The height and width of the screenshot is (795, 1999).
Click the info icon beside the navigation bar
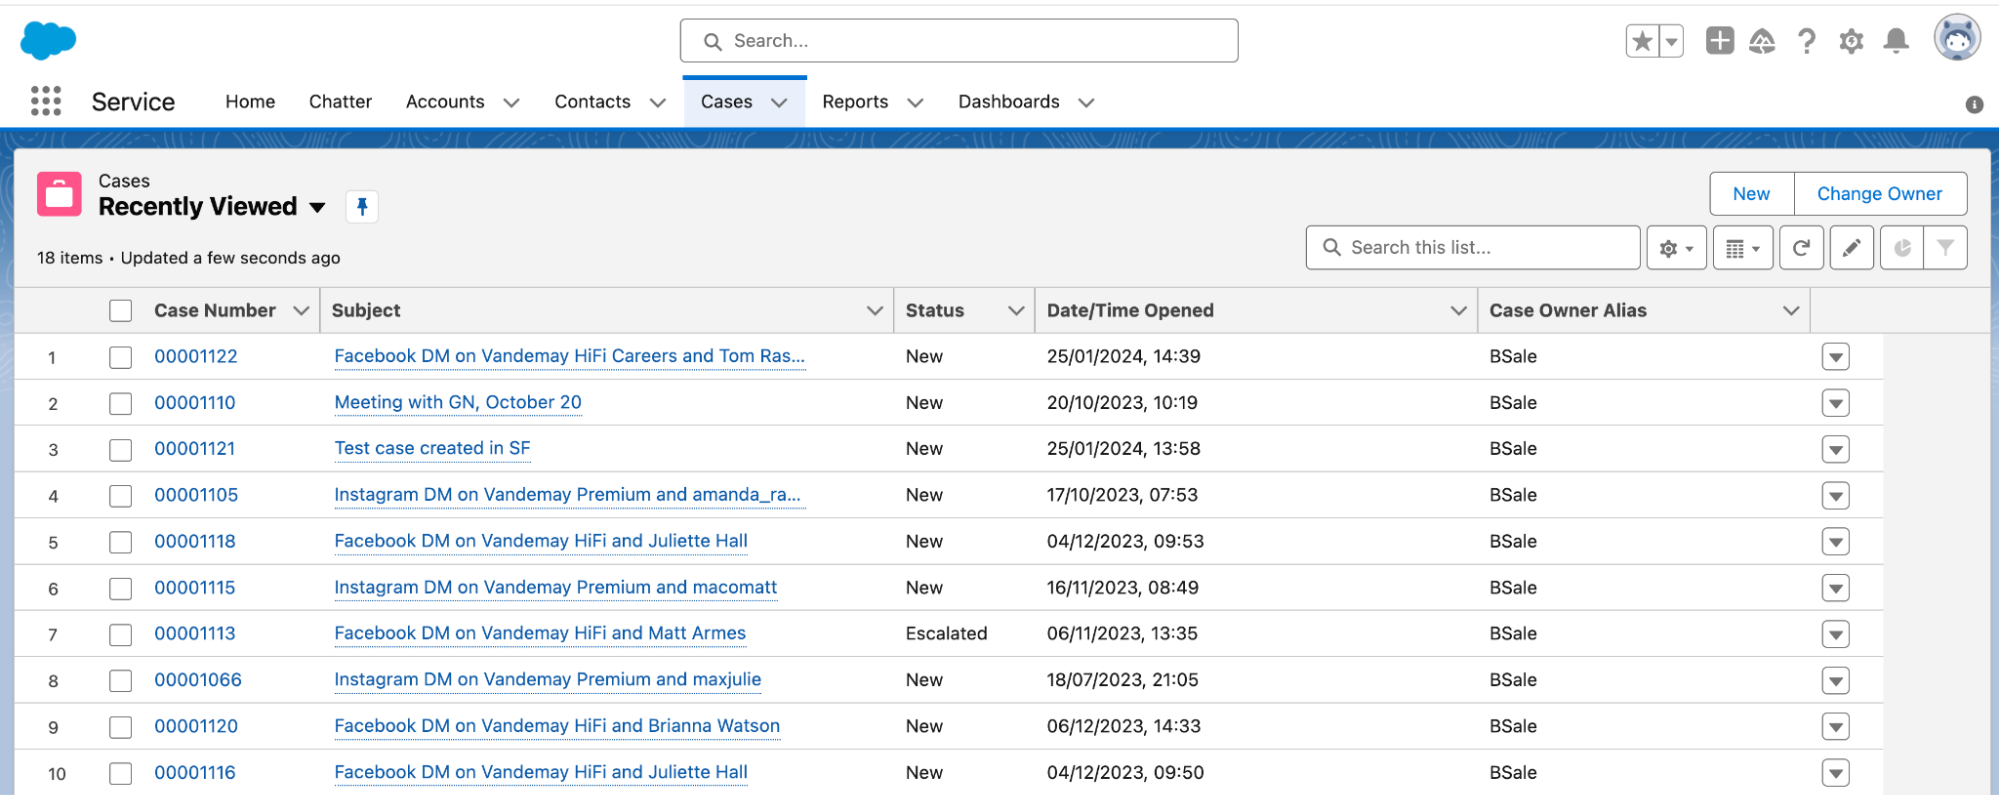tap(1974, 104)
